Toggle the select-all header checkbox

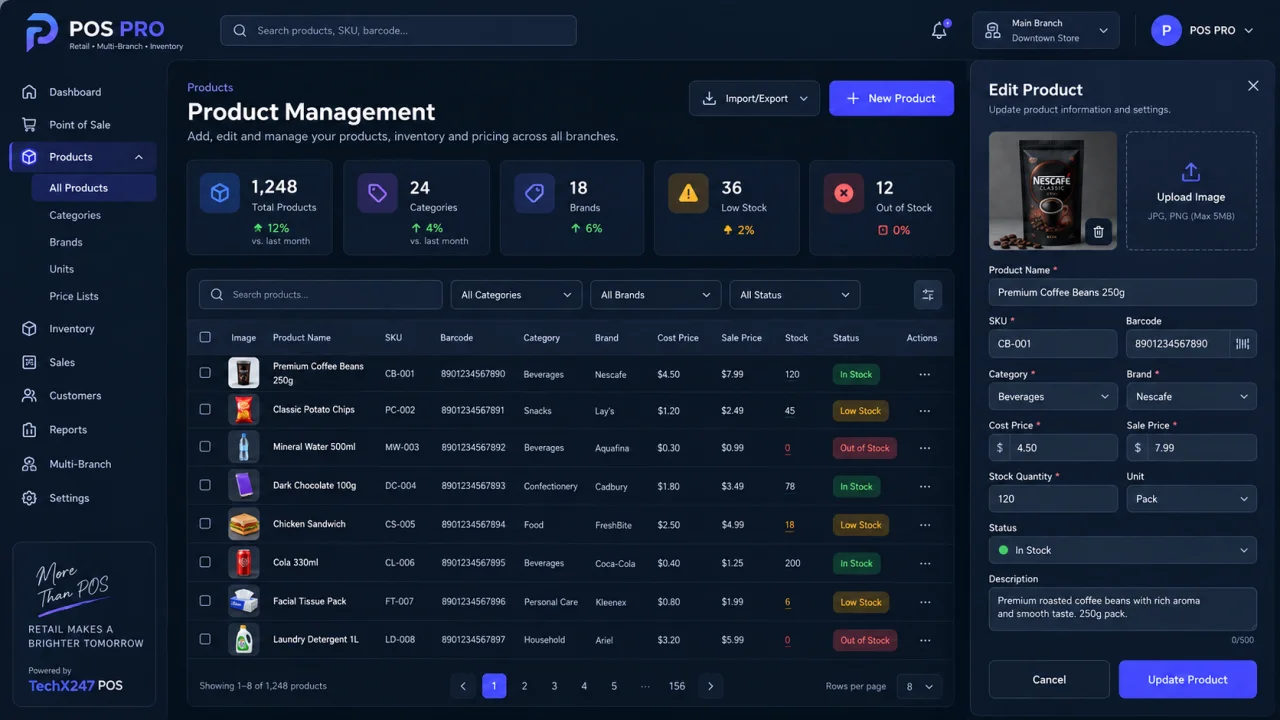click(205, 338)
